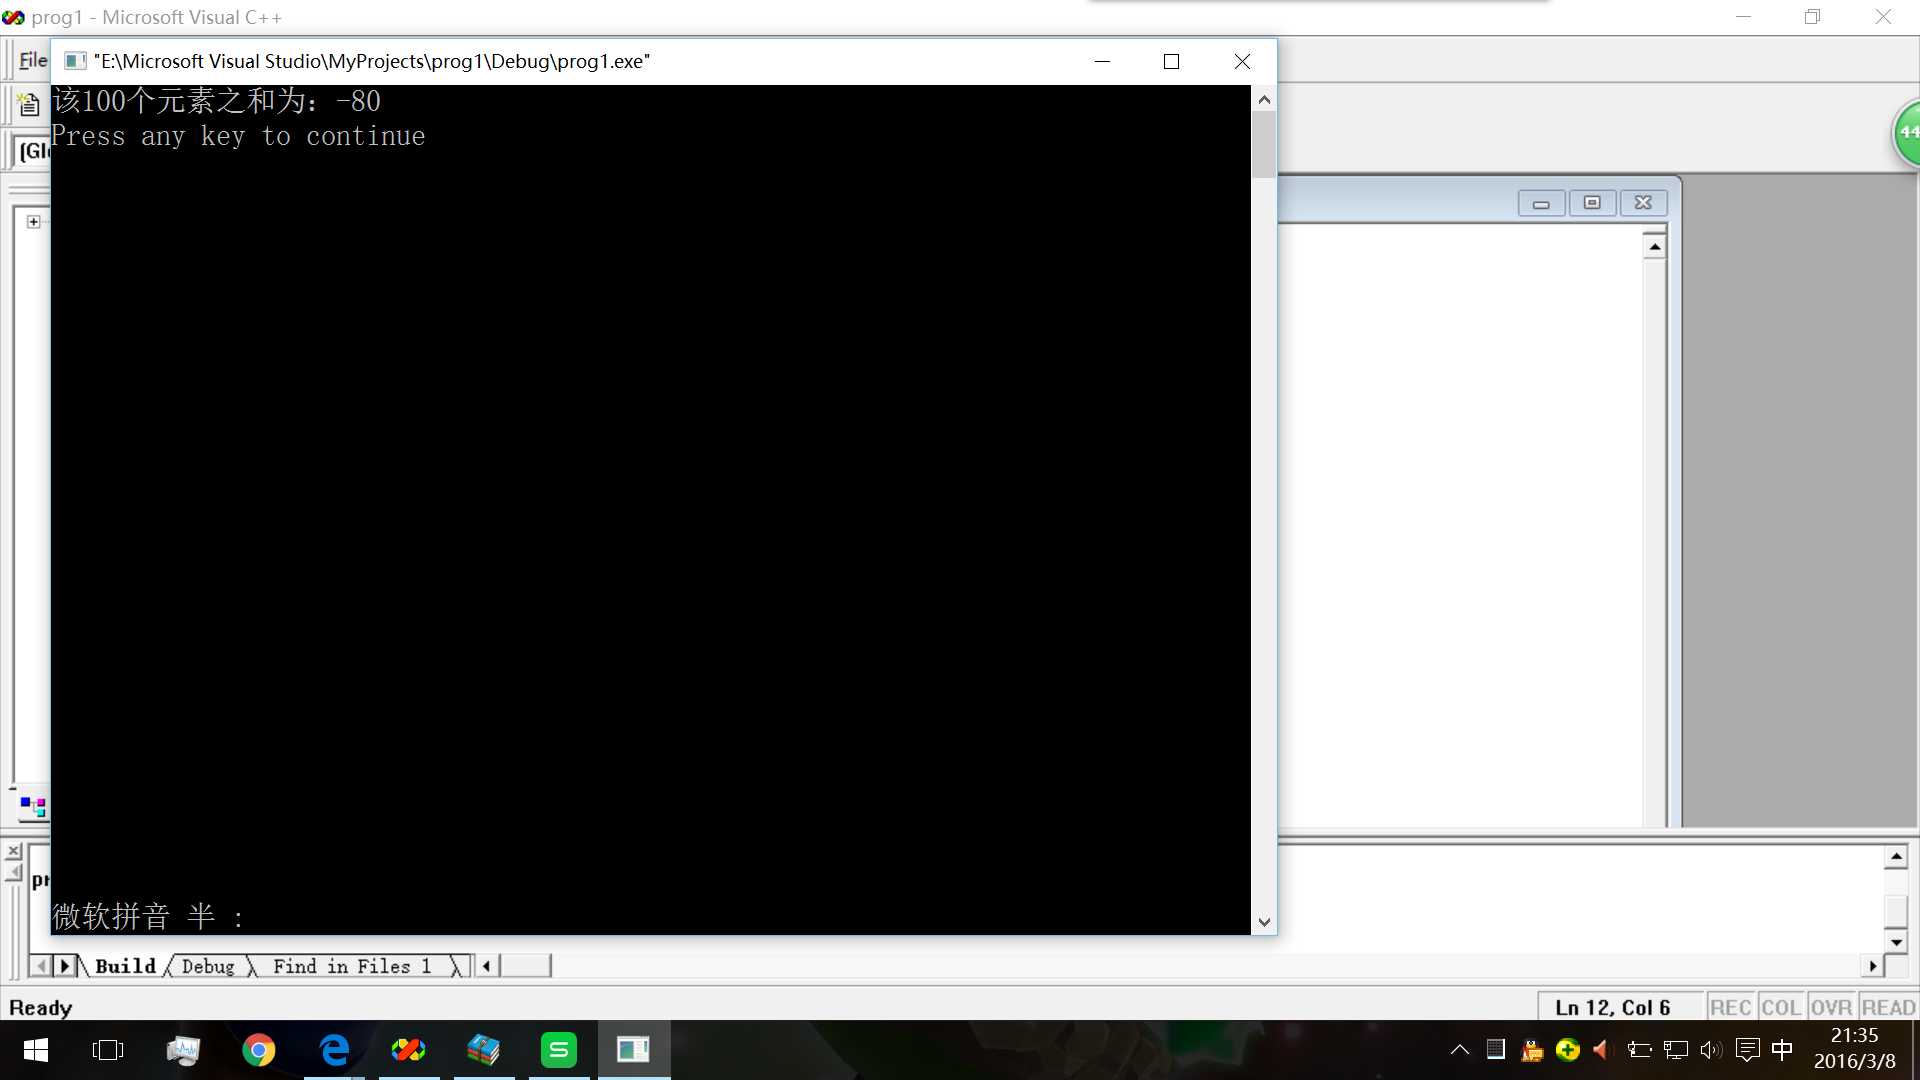Click the COL status bar indicator
The width and height of the screenshot is (1920, 1080).
[1781, 1007]
